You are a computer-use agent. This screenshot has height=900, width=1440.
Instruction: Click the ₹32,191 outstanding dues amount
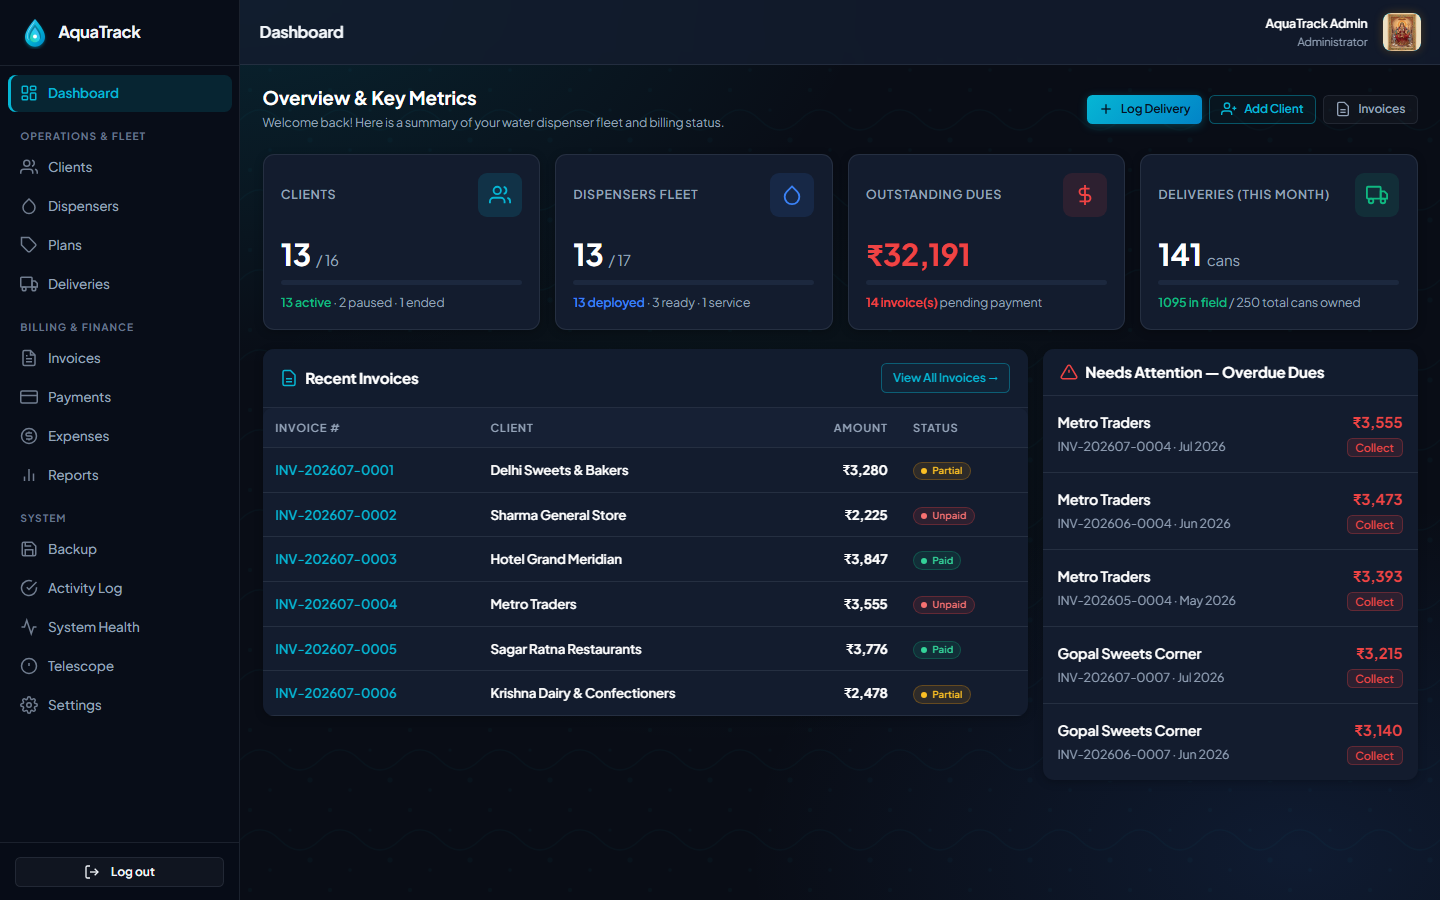[918, 255]
